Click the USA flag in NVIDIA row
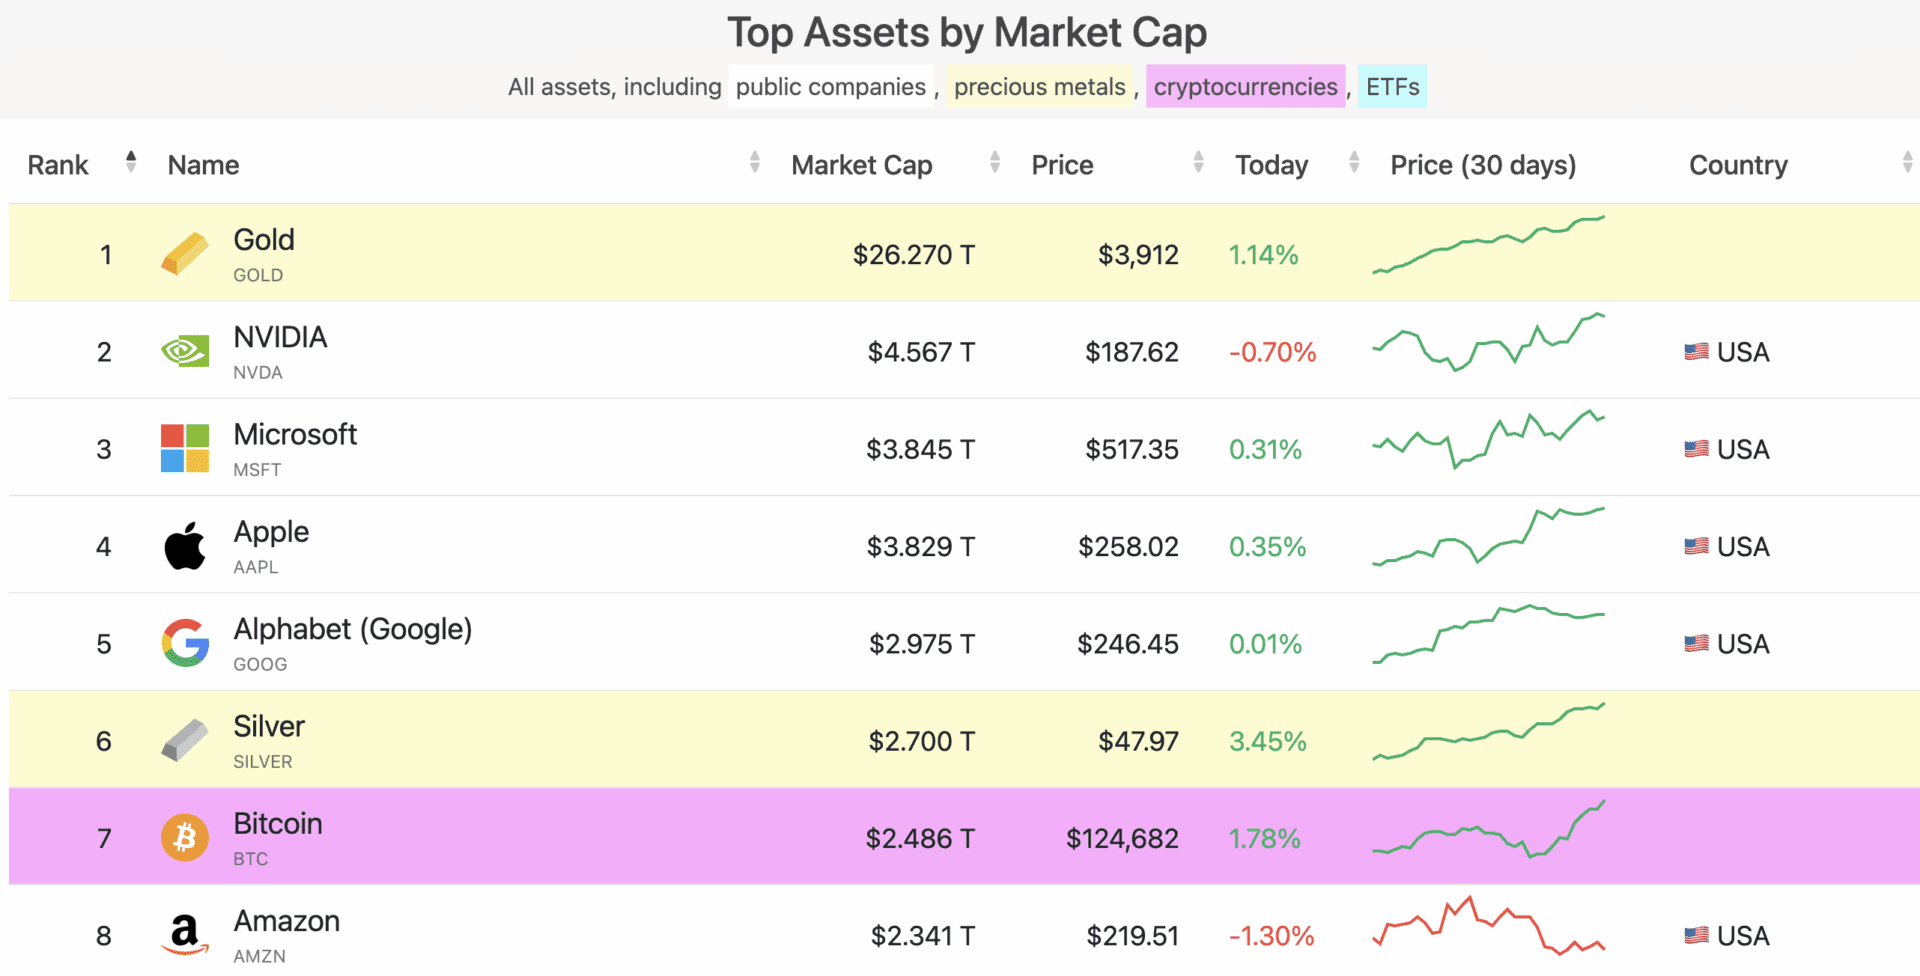1920x976 pixels. [x=1696, y=352]
